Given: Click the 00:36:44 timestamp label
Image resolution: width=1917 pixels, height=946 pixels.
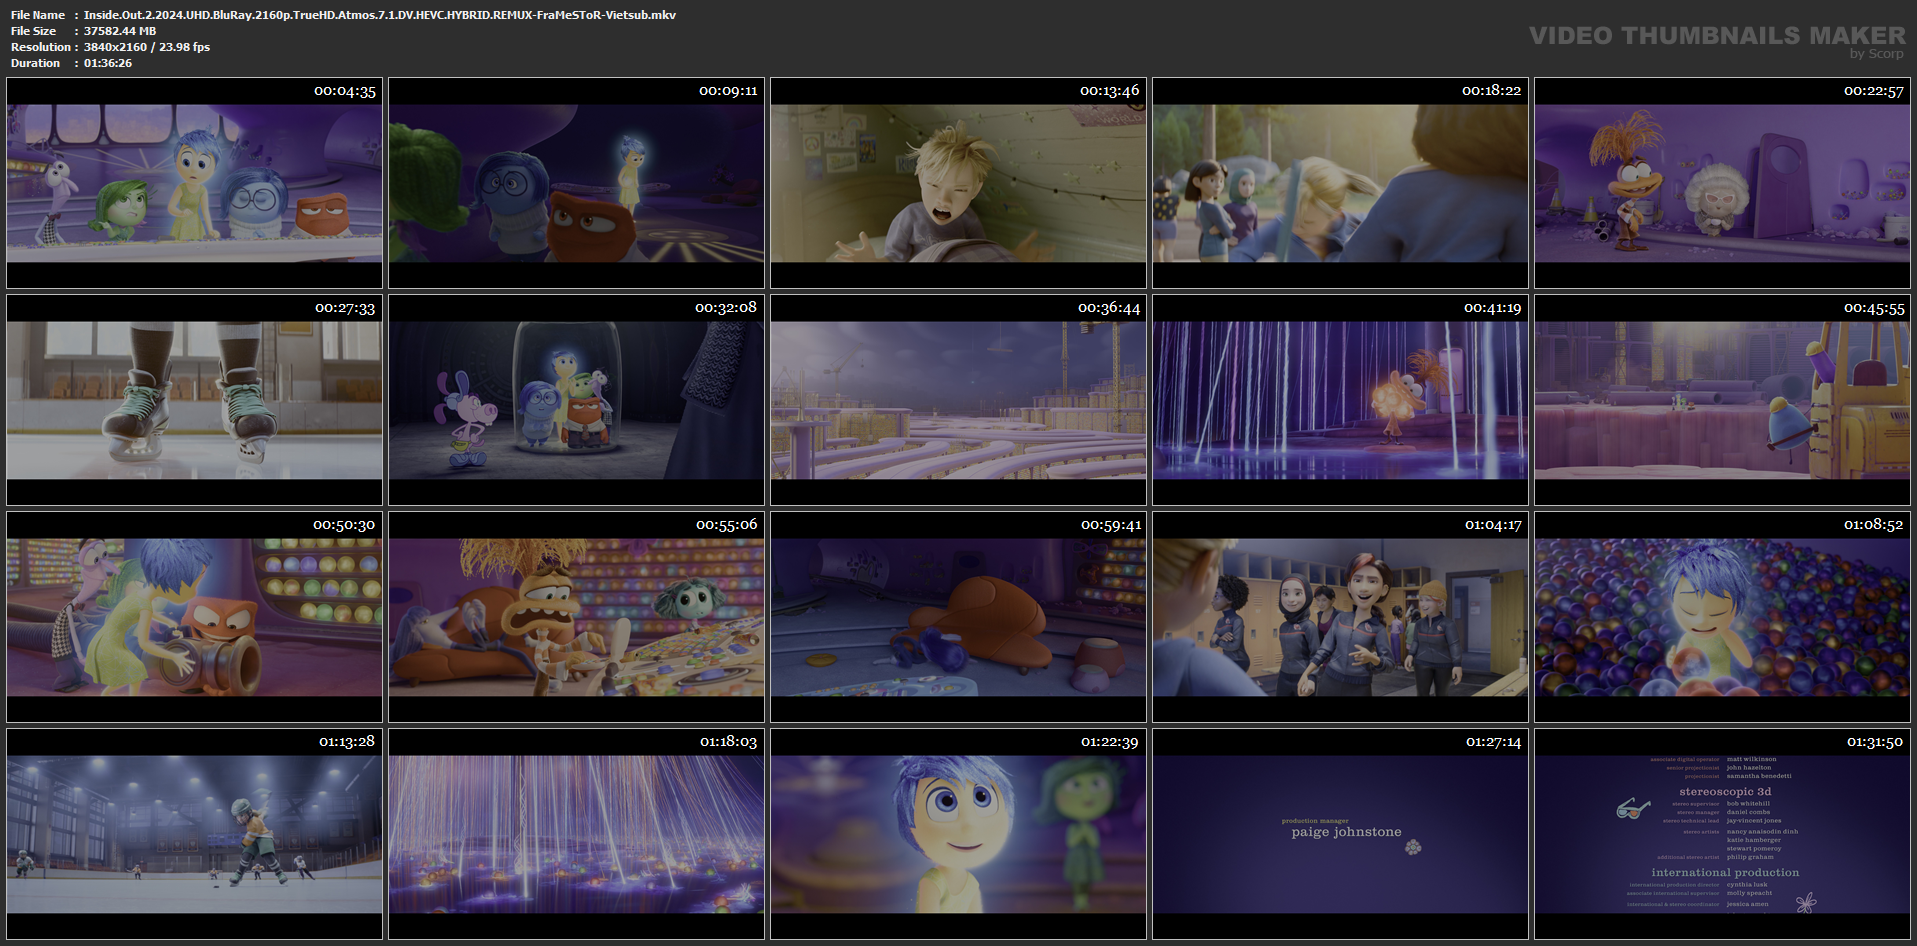Looking at the screenshot, I should [x=1109, y=308].
